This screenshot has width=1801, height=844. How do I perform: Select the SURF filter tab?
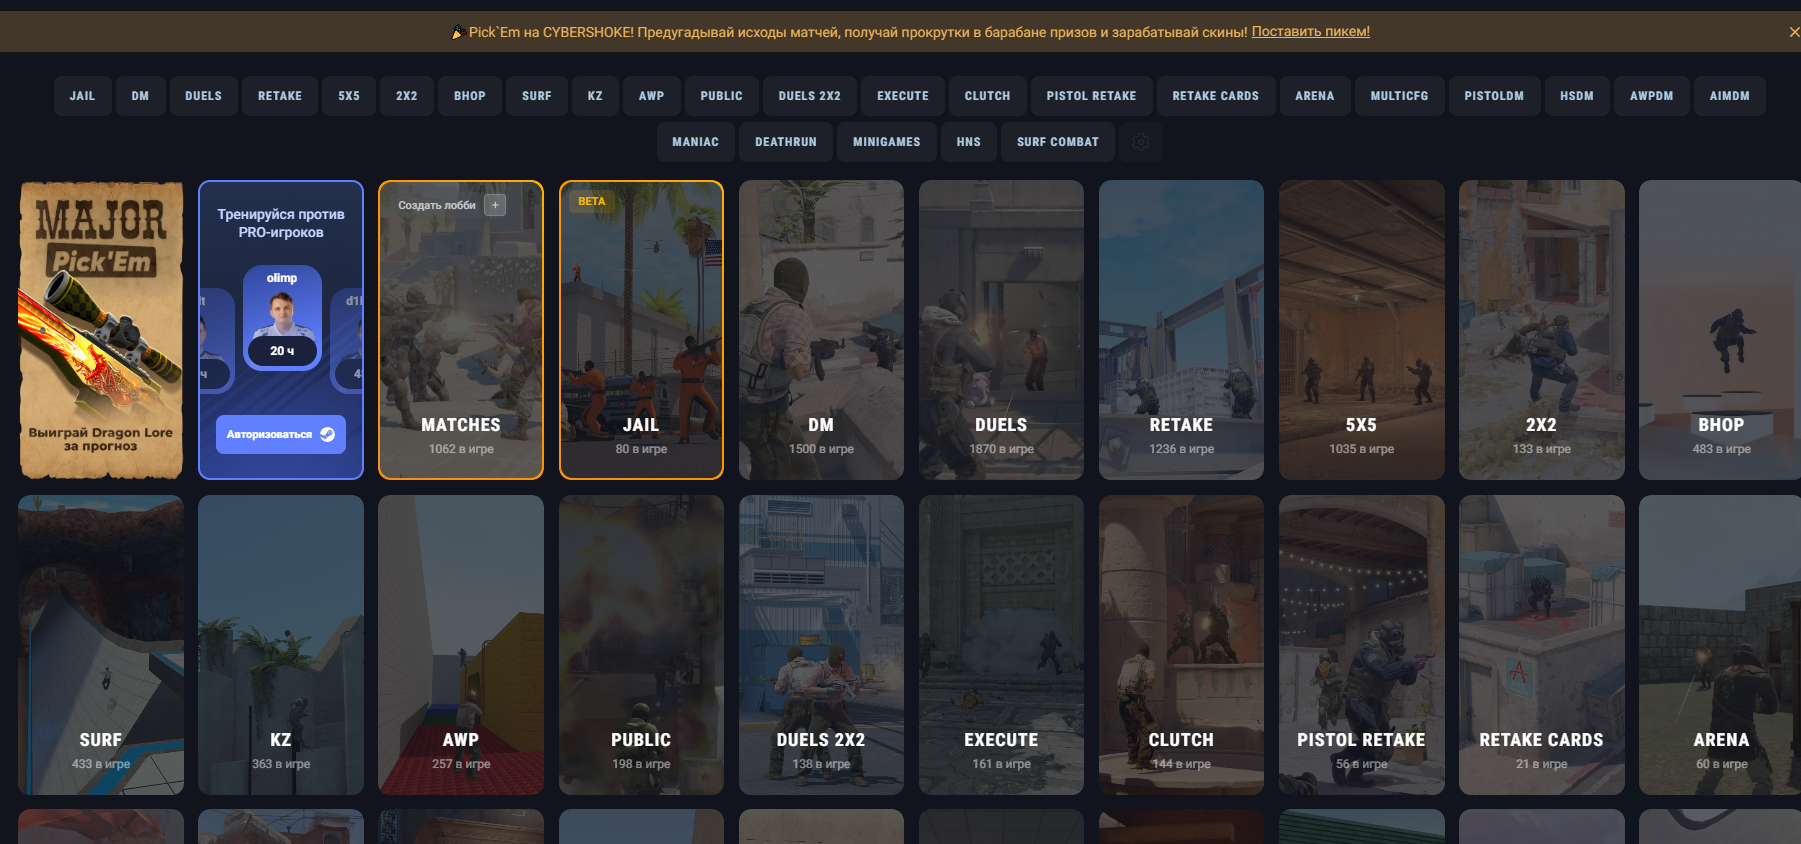point(536,96)
